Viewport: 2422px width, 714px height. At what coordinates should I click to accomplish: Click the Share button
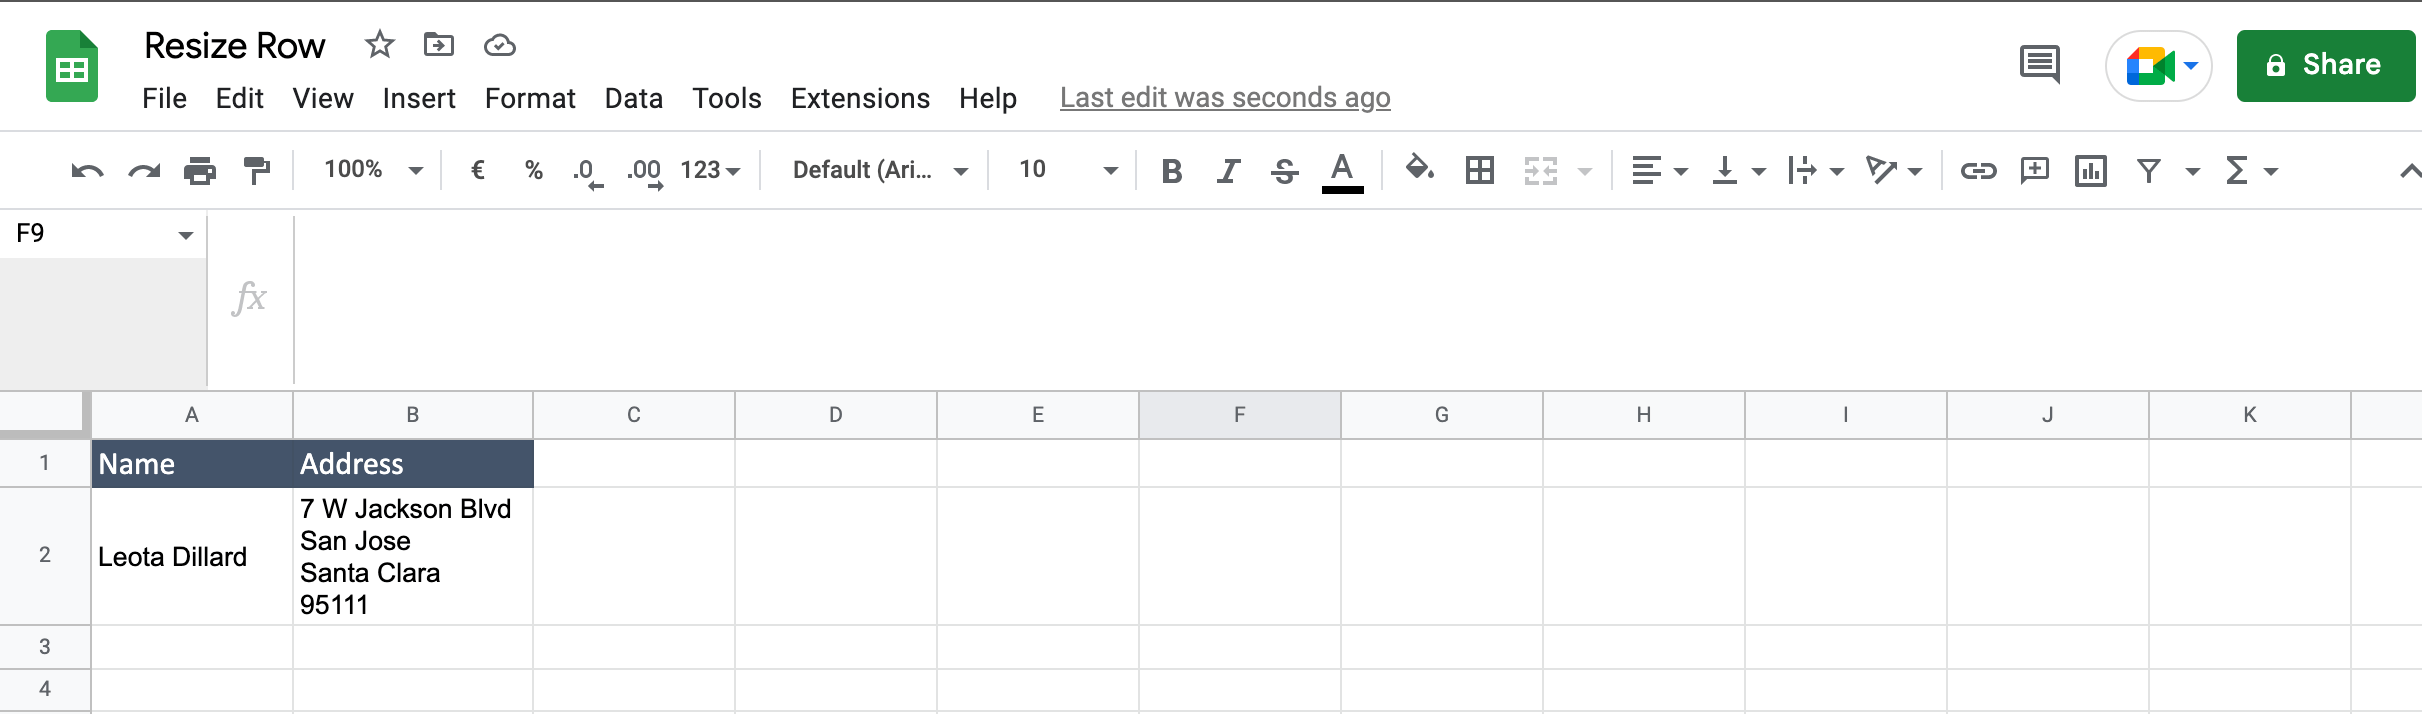pos(2325,65)
